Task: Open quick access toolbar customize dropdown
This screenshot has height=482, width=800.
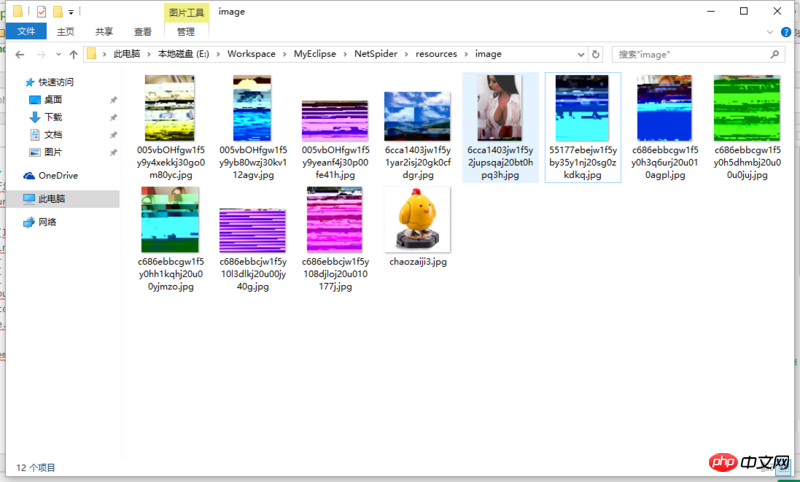Action: 71,11
